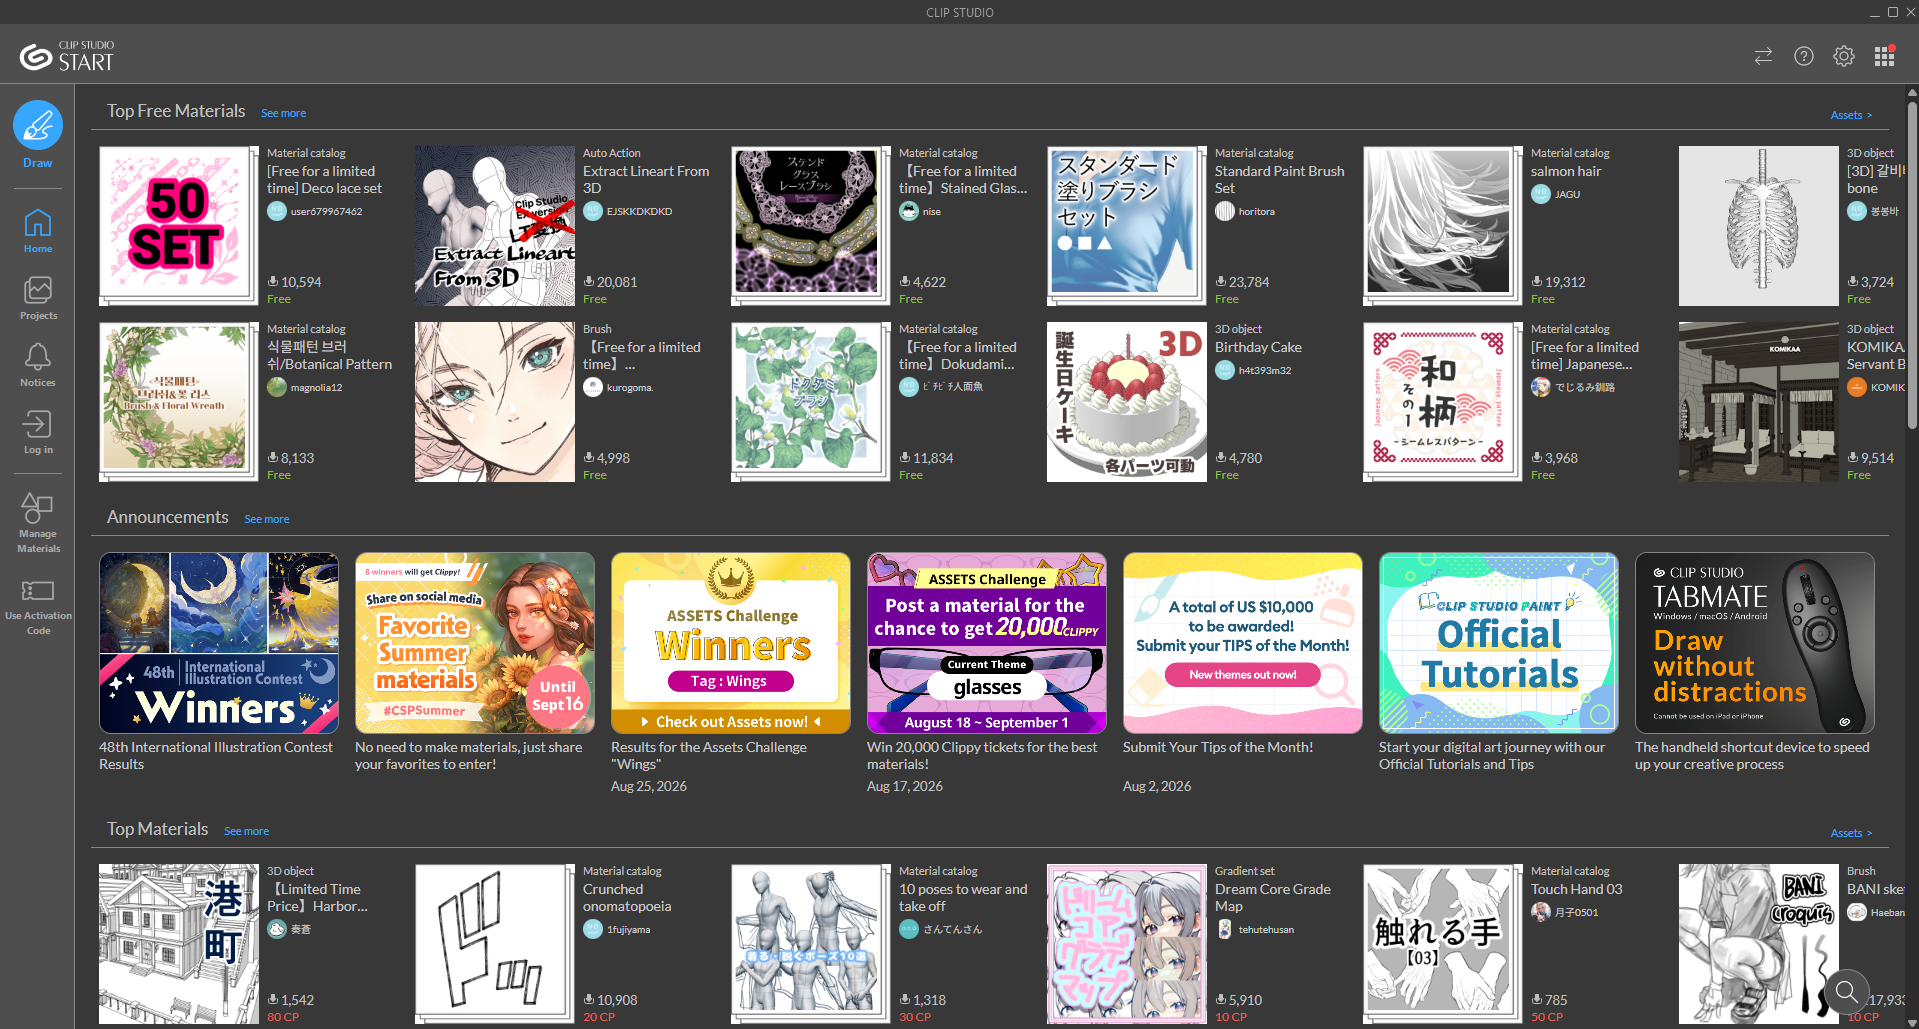The image size is (1919, 1029).
Task: Click the Log in sidebar icon
Action: tap(38, 432)
